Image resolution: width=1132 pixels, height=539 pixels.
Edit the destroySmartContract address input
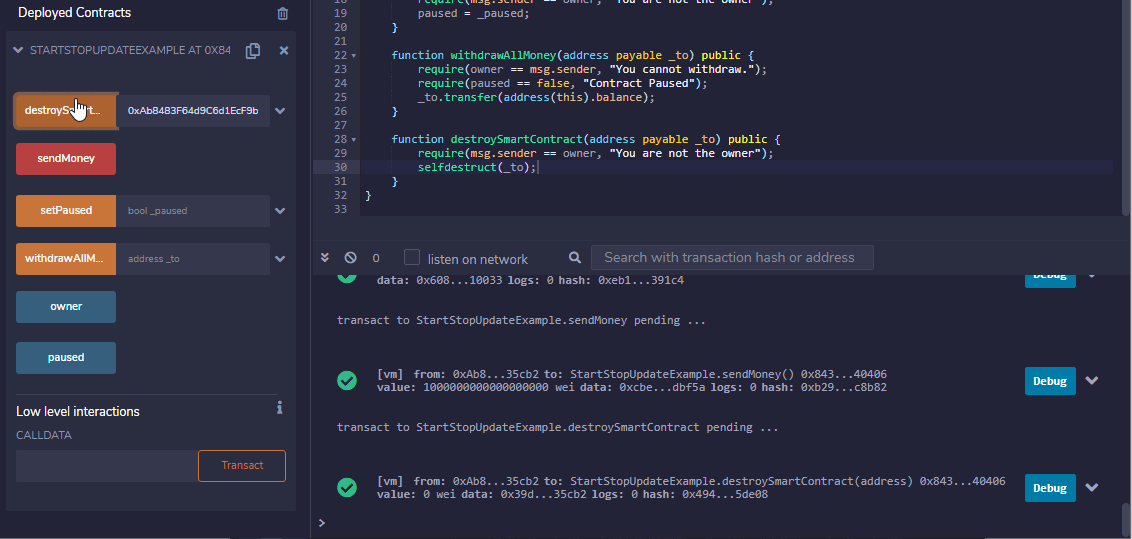coord(193,110)
